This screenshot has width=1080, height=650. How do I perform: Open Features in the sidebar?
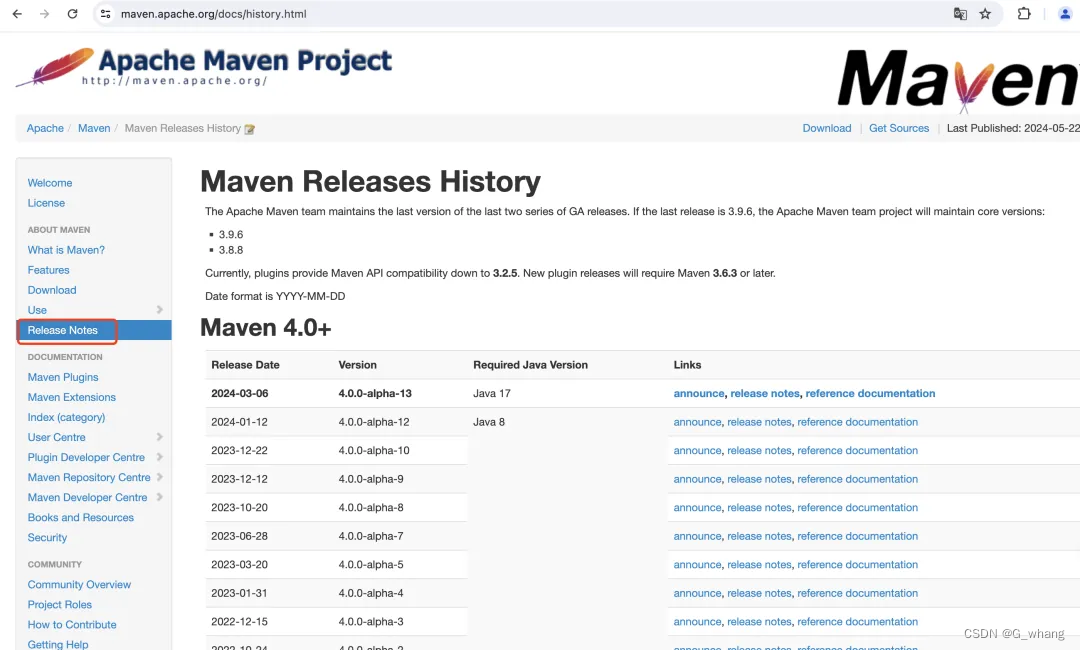point(48,270)
